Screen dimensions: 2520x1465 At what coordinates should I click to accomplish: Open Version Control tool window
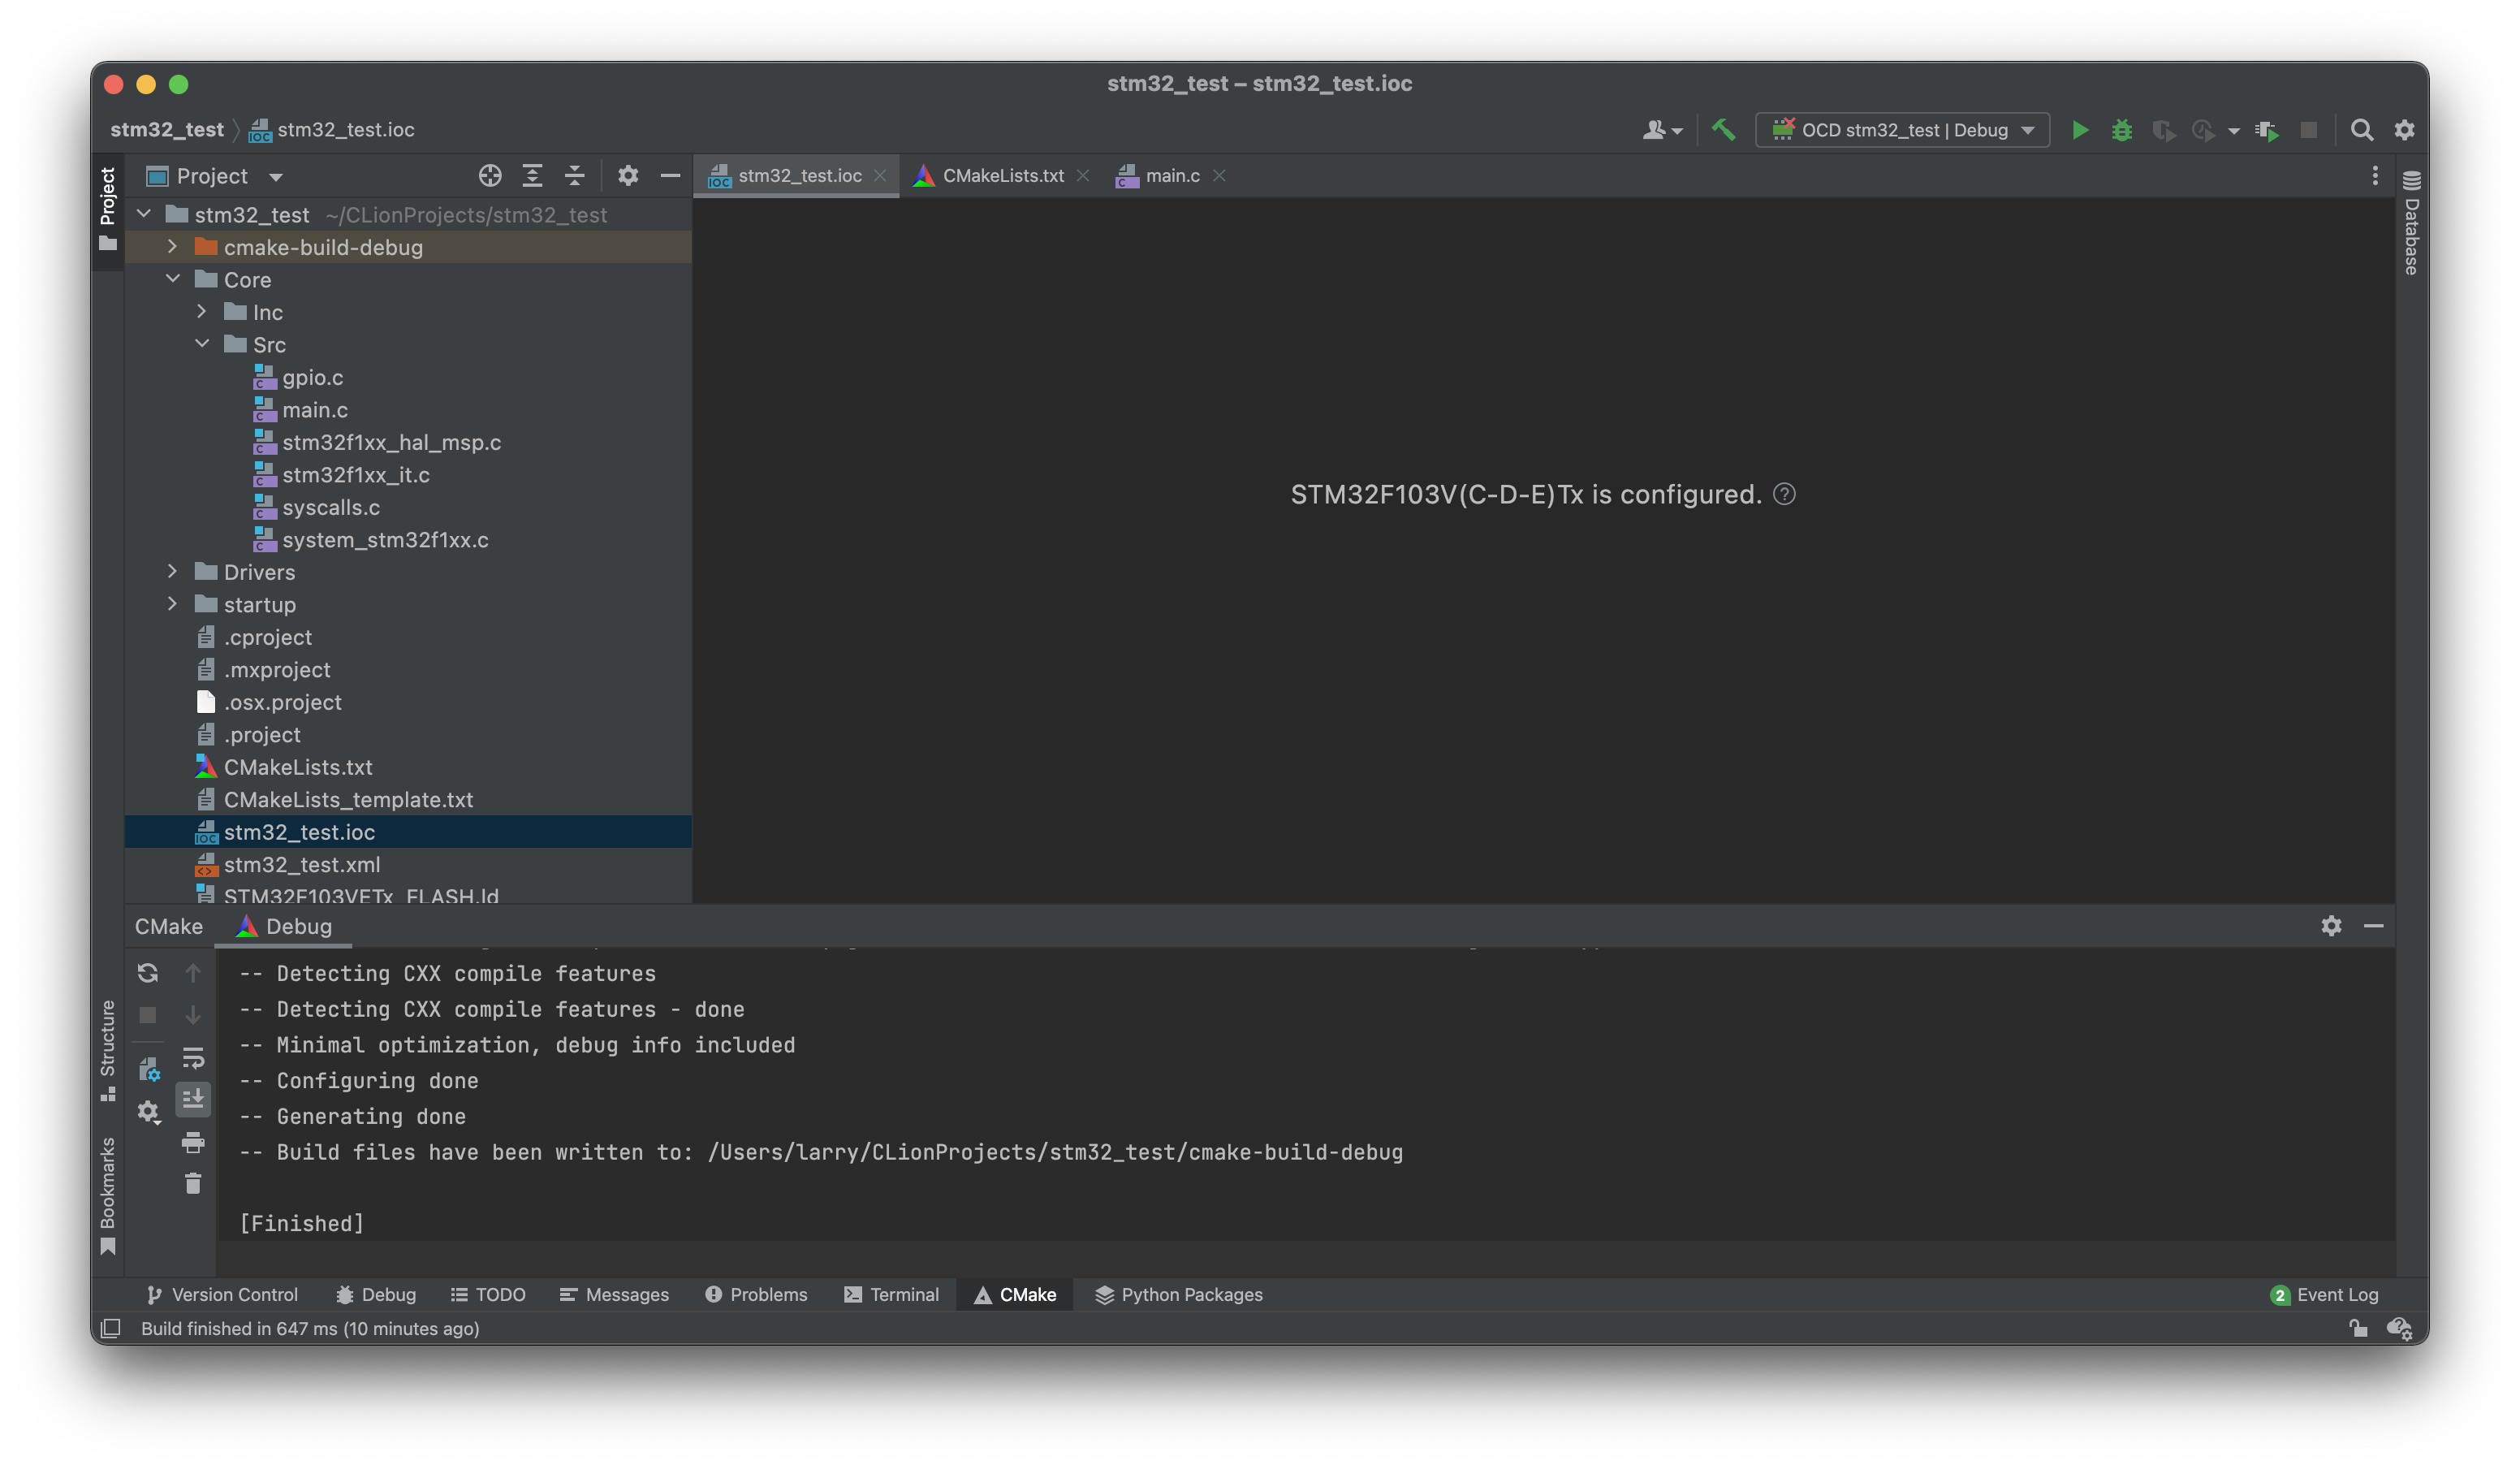pos(222,1294)
